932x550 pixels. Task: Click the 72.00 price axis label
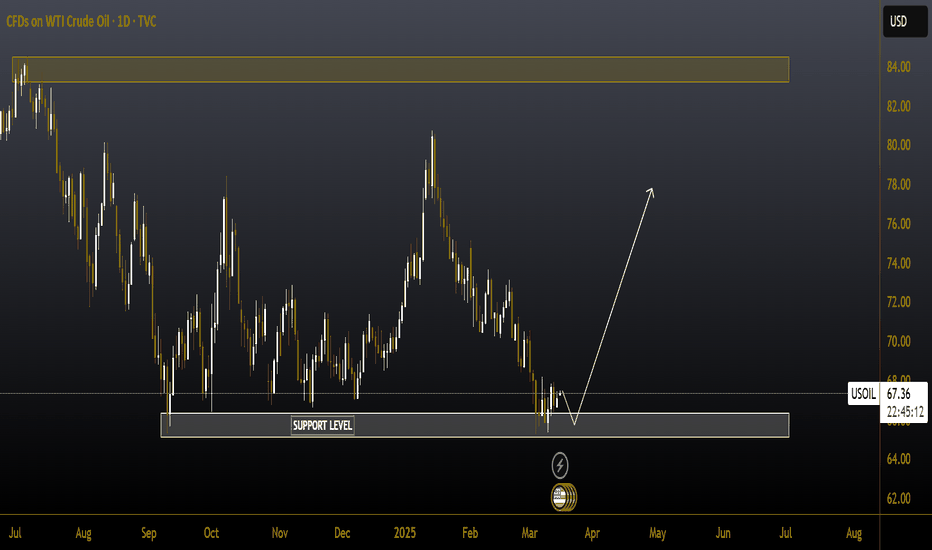pyautogui.click(x=898, y=302)
